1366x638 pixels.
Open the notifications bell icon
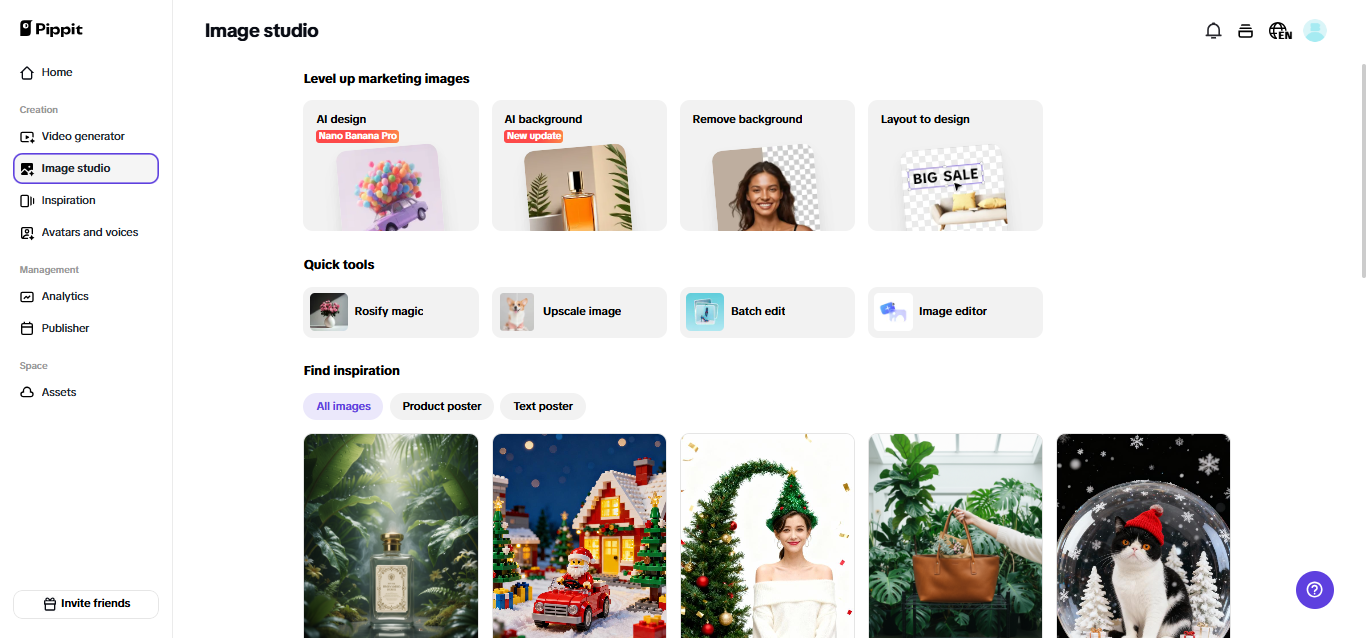coord(1213,31)
